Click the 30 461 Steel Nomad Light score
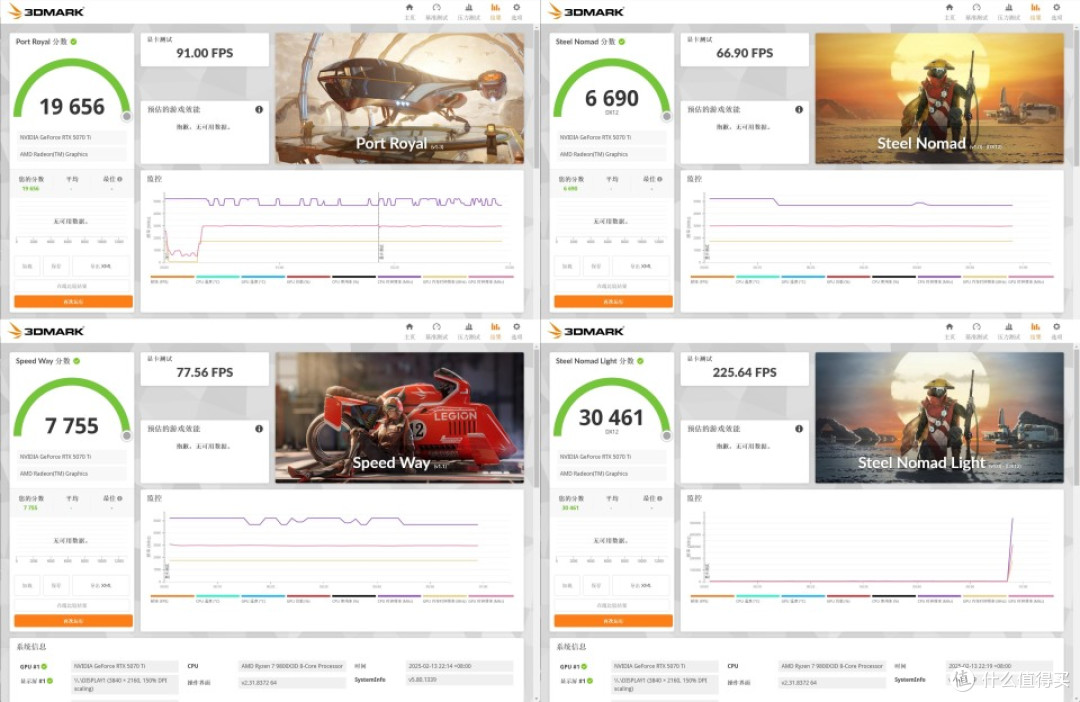1080x702 pixels. (611, 417)
